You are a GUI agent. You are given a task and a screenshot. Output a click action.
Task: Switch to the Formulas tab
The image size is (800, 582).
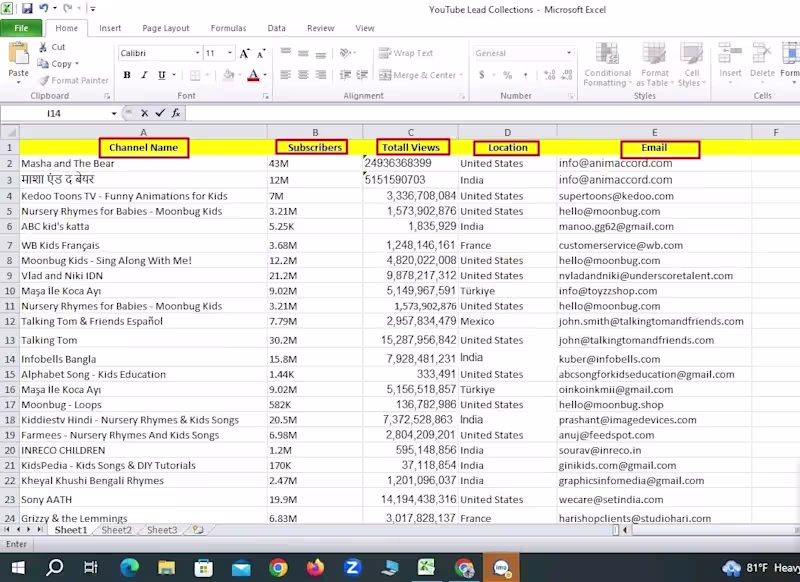tap(228, 28)
